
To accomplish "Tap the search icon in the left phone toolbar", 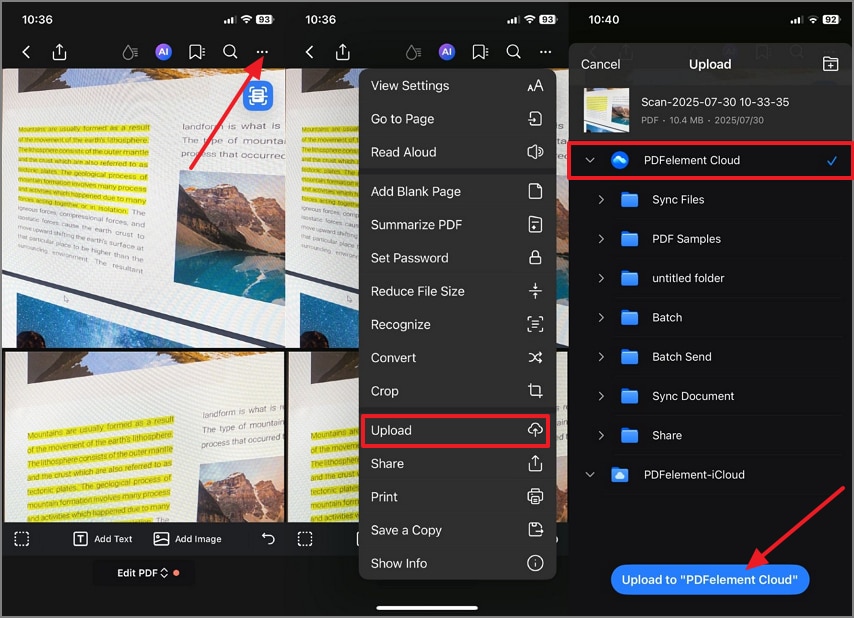I will pos(230,52).
